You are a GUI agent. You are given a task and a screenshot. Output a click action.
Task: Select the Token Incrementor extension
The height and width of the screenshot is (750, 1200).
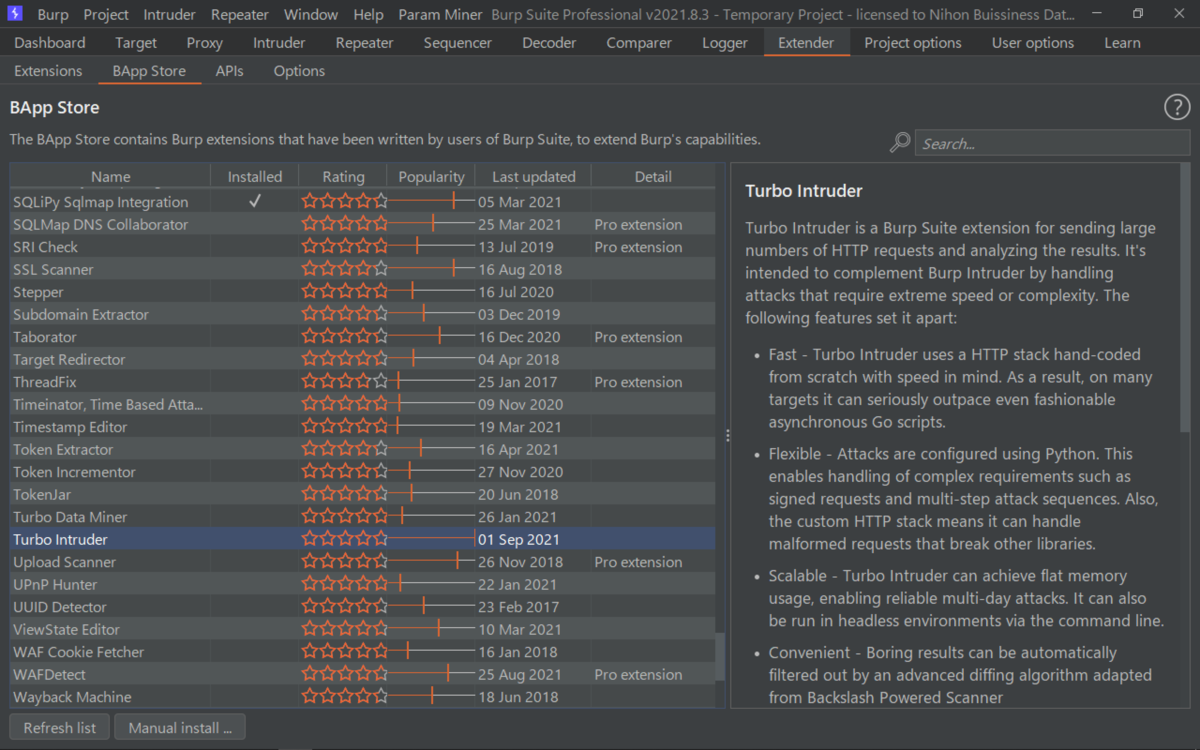[x=362, y=472]
